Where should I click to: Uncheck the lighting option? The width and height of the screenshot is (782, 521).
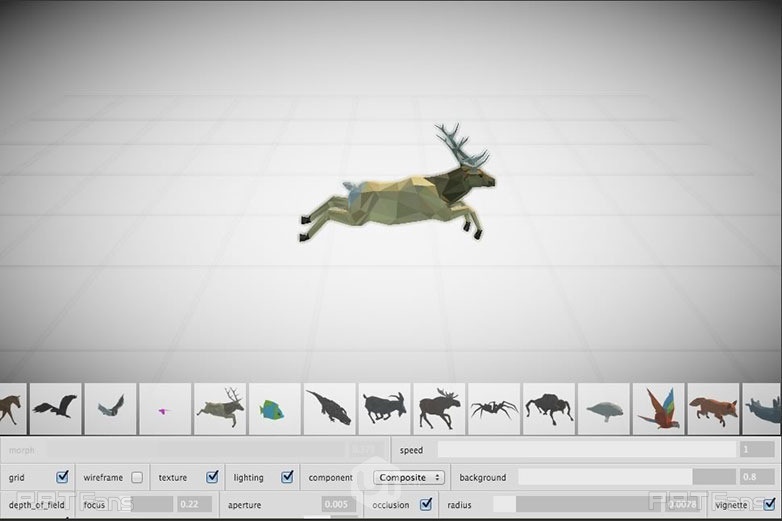pyautogui.click(x=288, y=477)
